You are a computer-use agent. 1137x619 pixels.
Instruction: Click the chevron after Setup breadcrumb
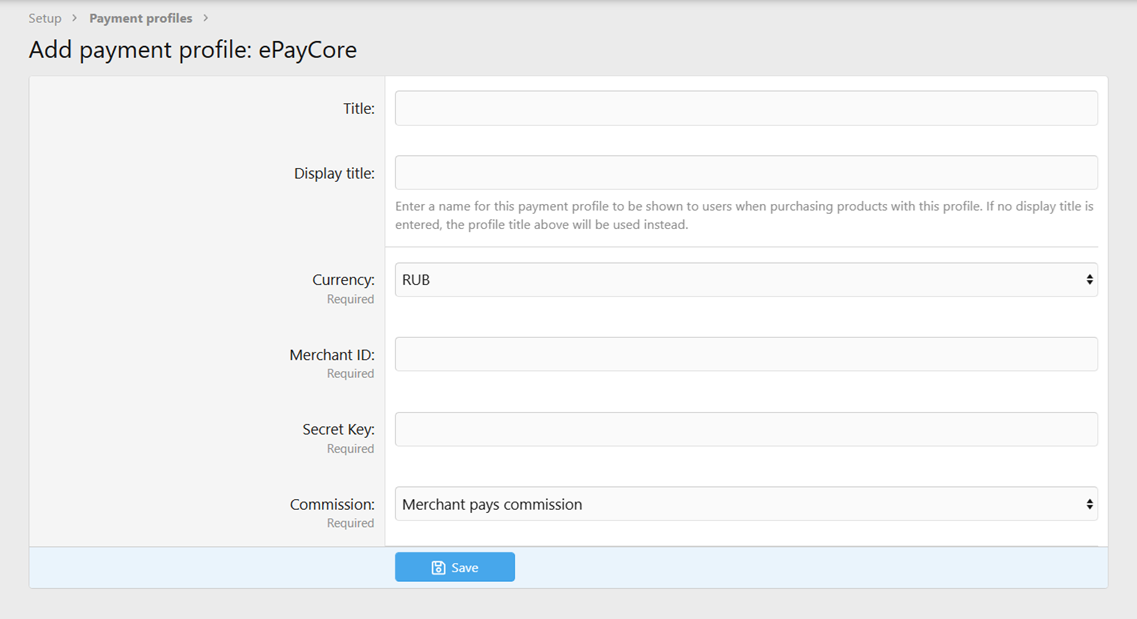click(x=75, y=18)
